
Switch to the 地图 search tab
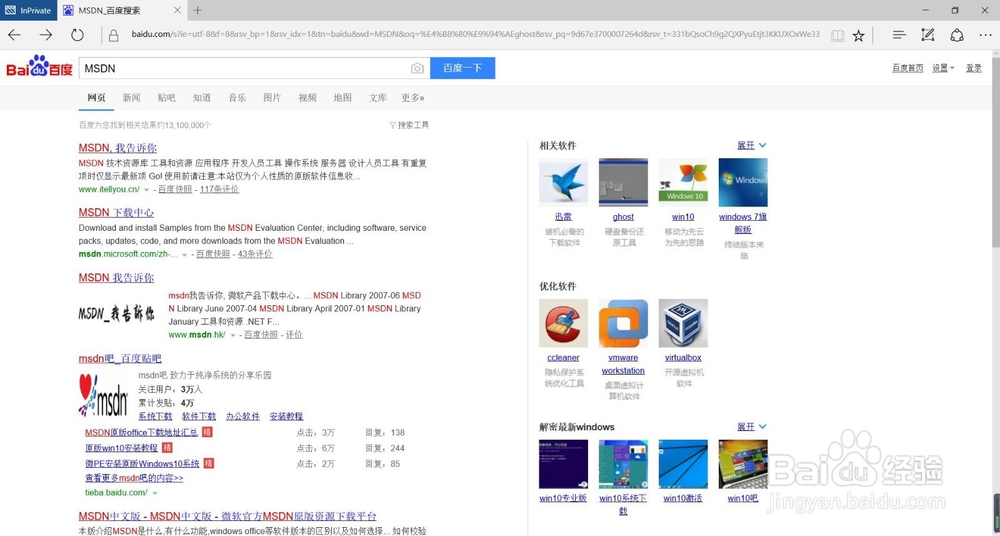342,98
